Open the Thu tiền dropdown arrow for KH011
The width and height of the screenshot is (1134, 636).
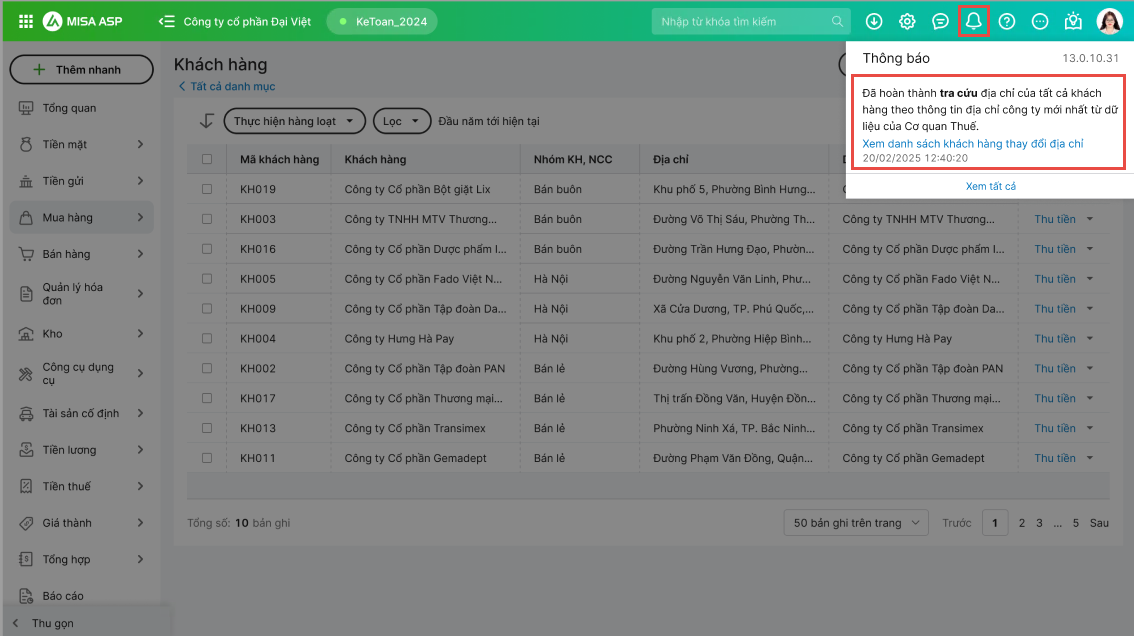(1090, 458)
